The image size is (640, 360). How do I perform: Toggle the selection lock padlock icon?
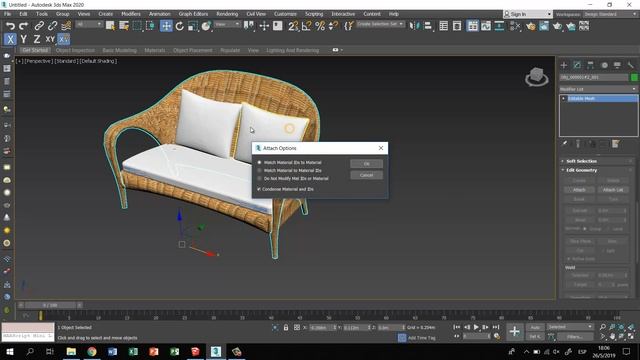(286, 327)
